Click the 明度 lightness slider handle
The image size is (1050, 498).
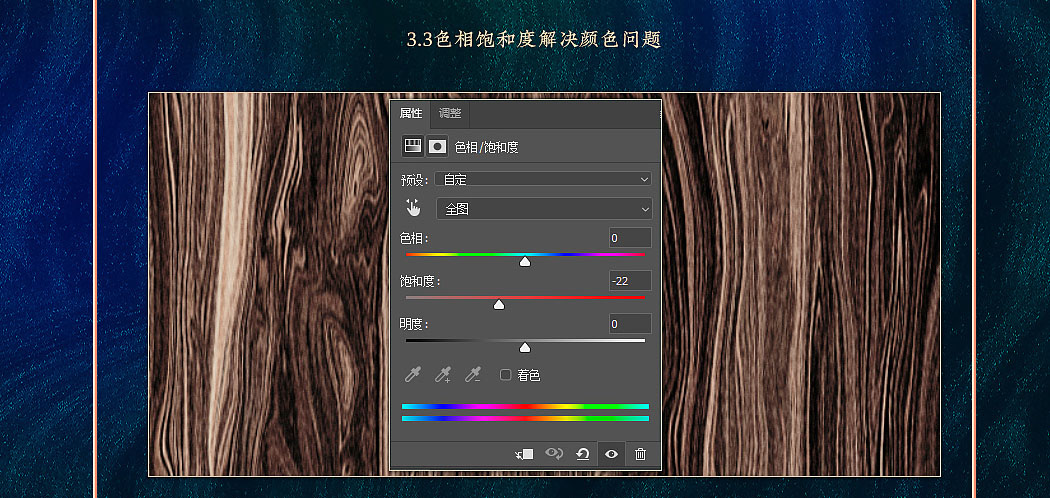[x=525, y=347]
